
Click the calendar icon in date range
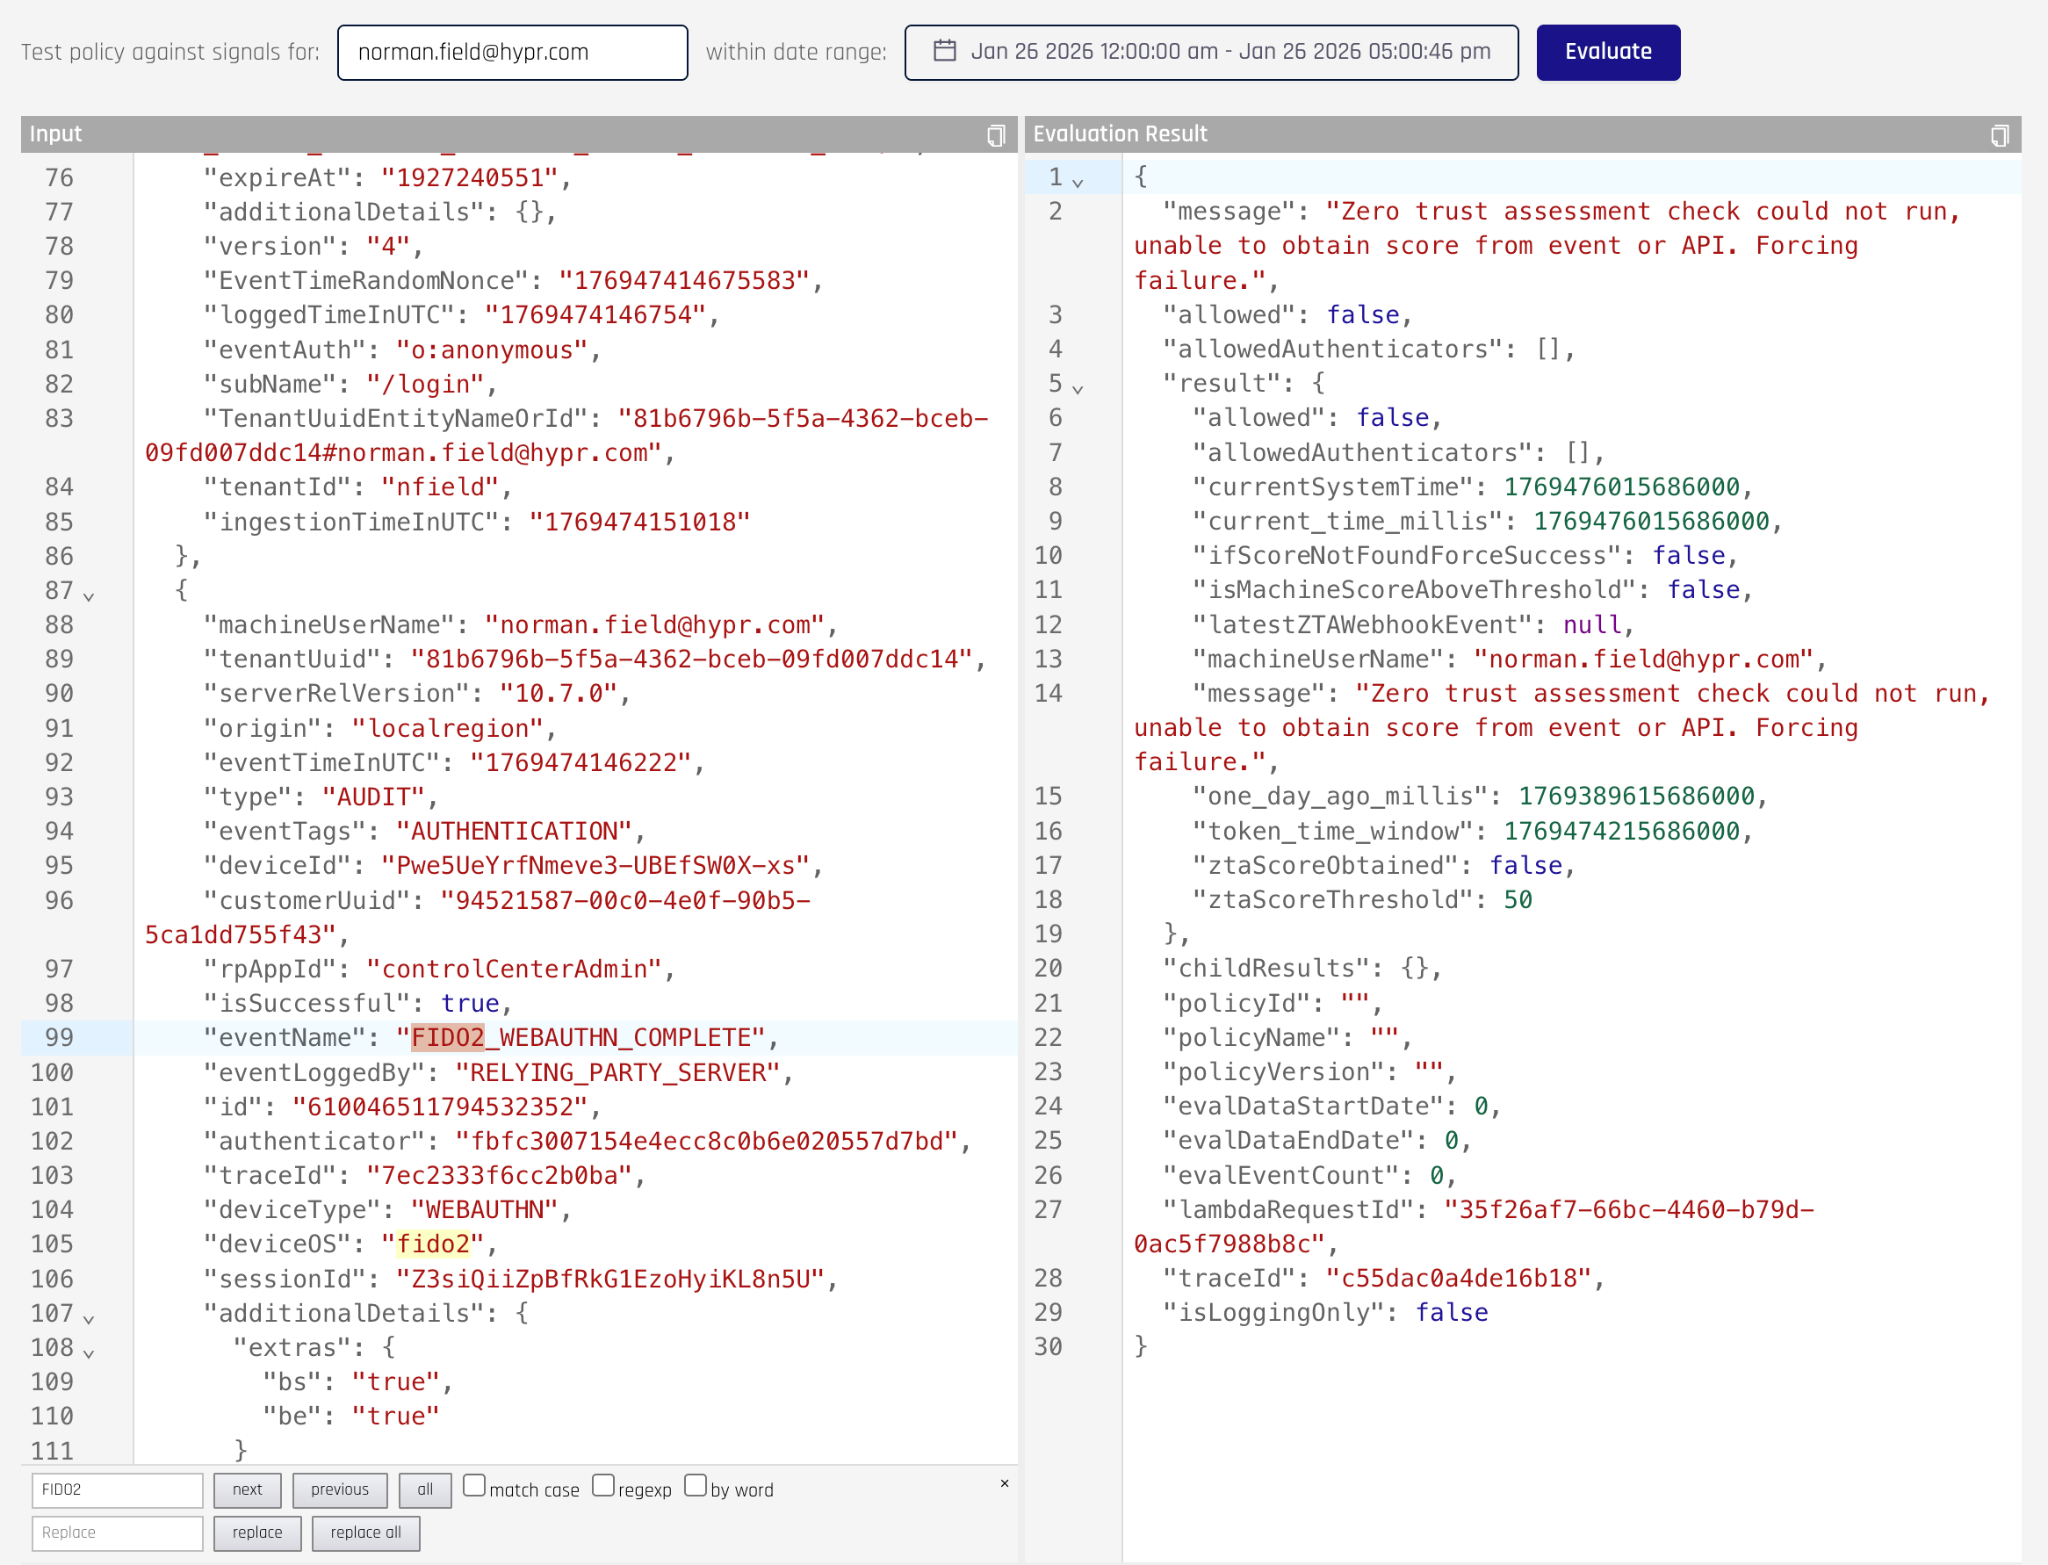944,51
